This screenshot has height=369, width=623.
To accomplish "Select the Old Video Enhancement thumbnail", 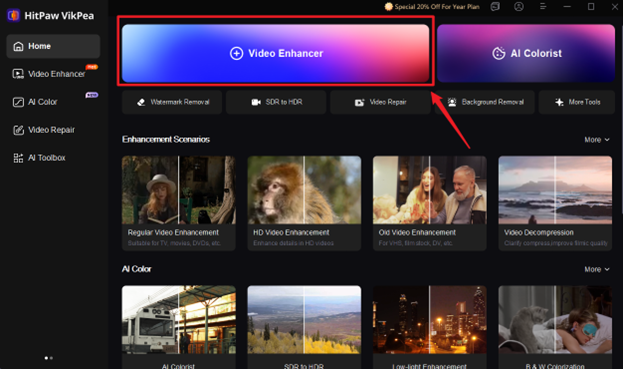I will coord(430,190).
